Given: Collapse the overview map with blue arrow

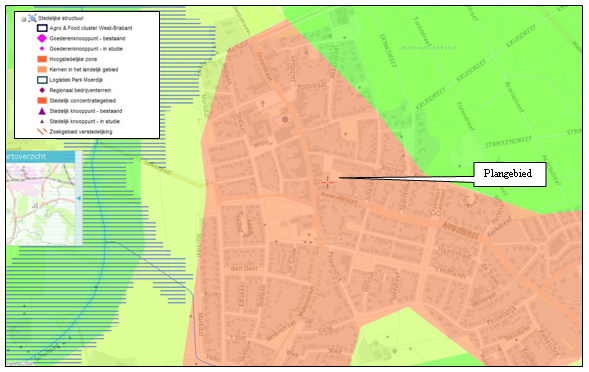Looking at the screenshot, I should [x=79, y=198].
